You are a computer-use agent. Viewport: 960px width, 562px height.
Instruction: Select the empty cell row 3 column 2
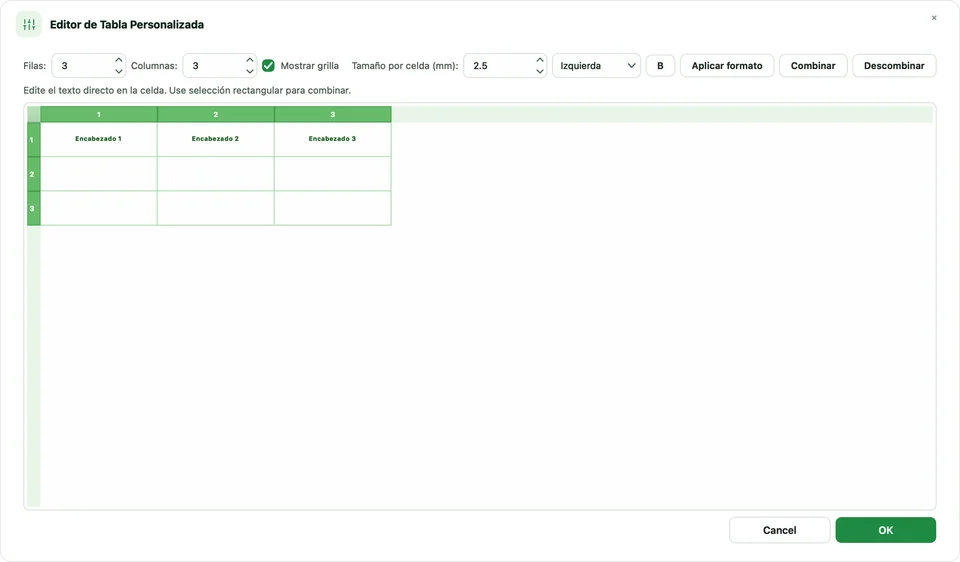(216, 208)
